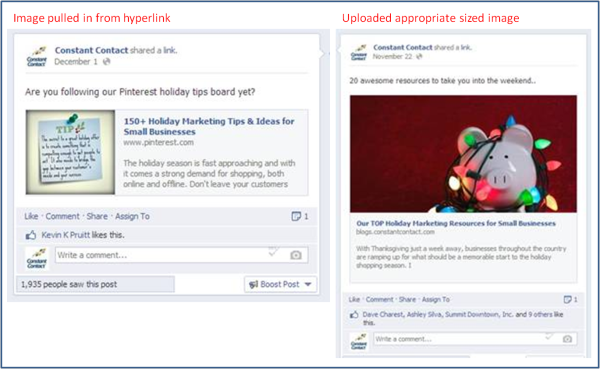This screenshot has height=369, width=600.
Task: Click '20 awesome resources' post text
Action: click(442, 81)
